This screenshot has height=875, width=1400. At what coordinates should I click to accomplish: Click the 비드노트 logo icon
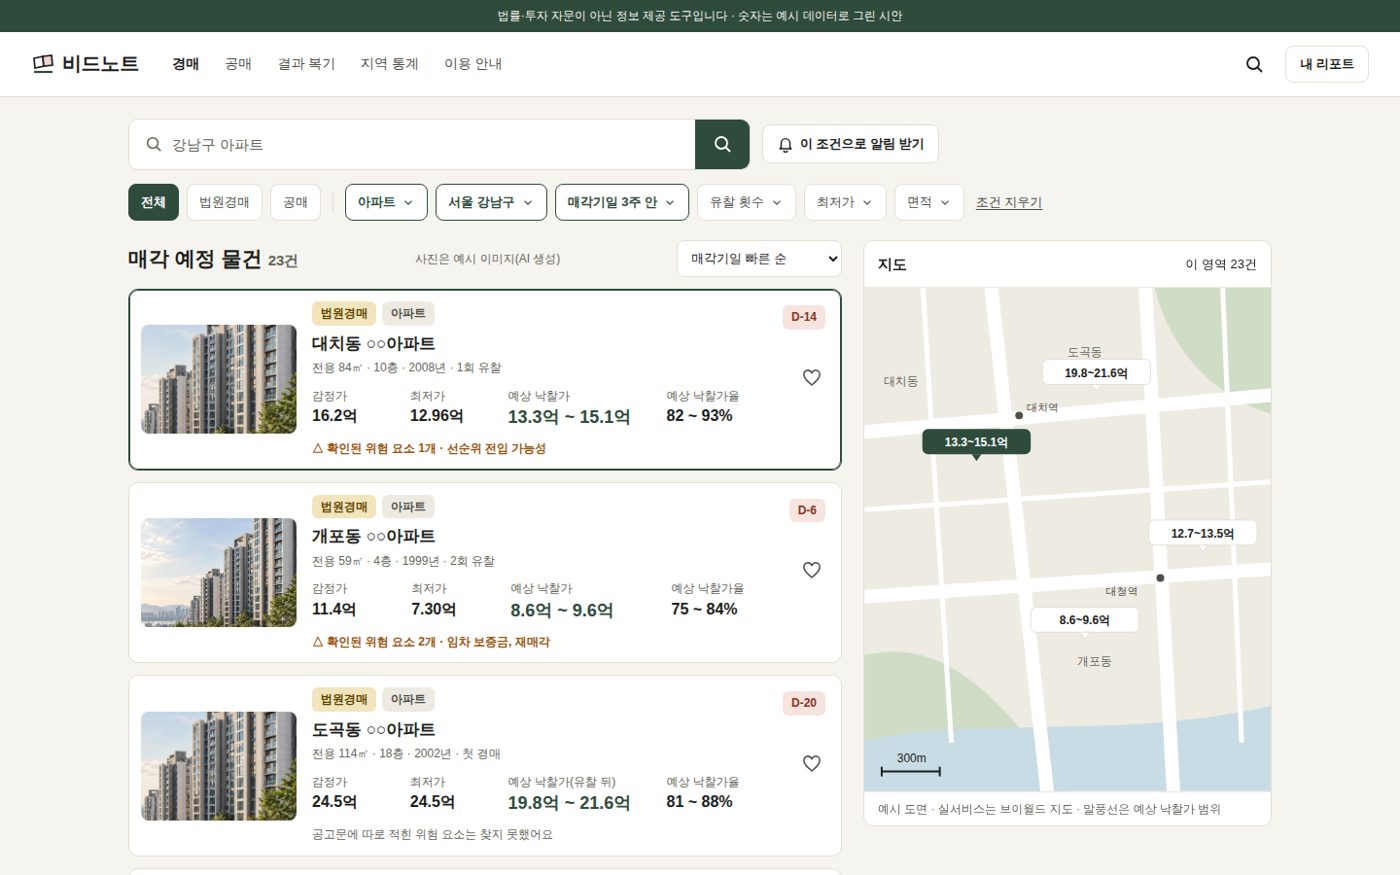coord(43,64)
